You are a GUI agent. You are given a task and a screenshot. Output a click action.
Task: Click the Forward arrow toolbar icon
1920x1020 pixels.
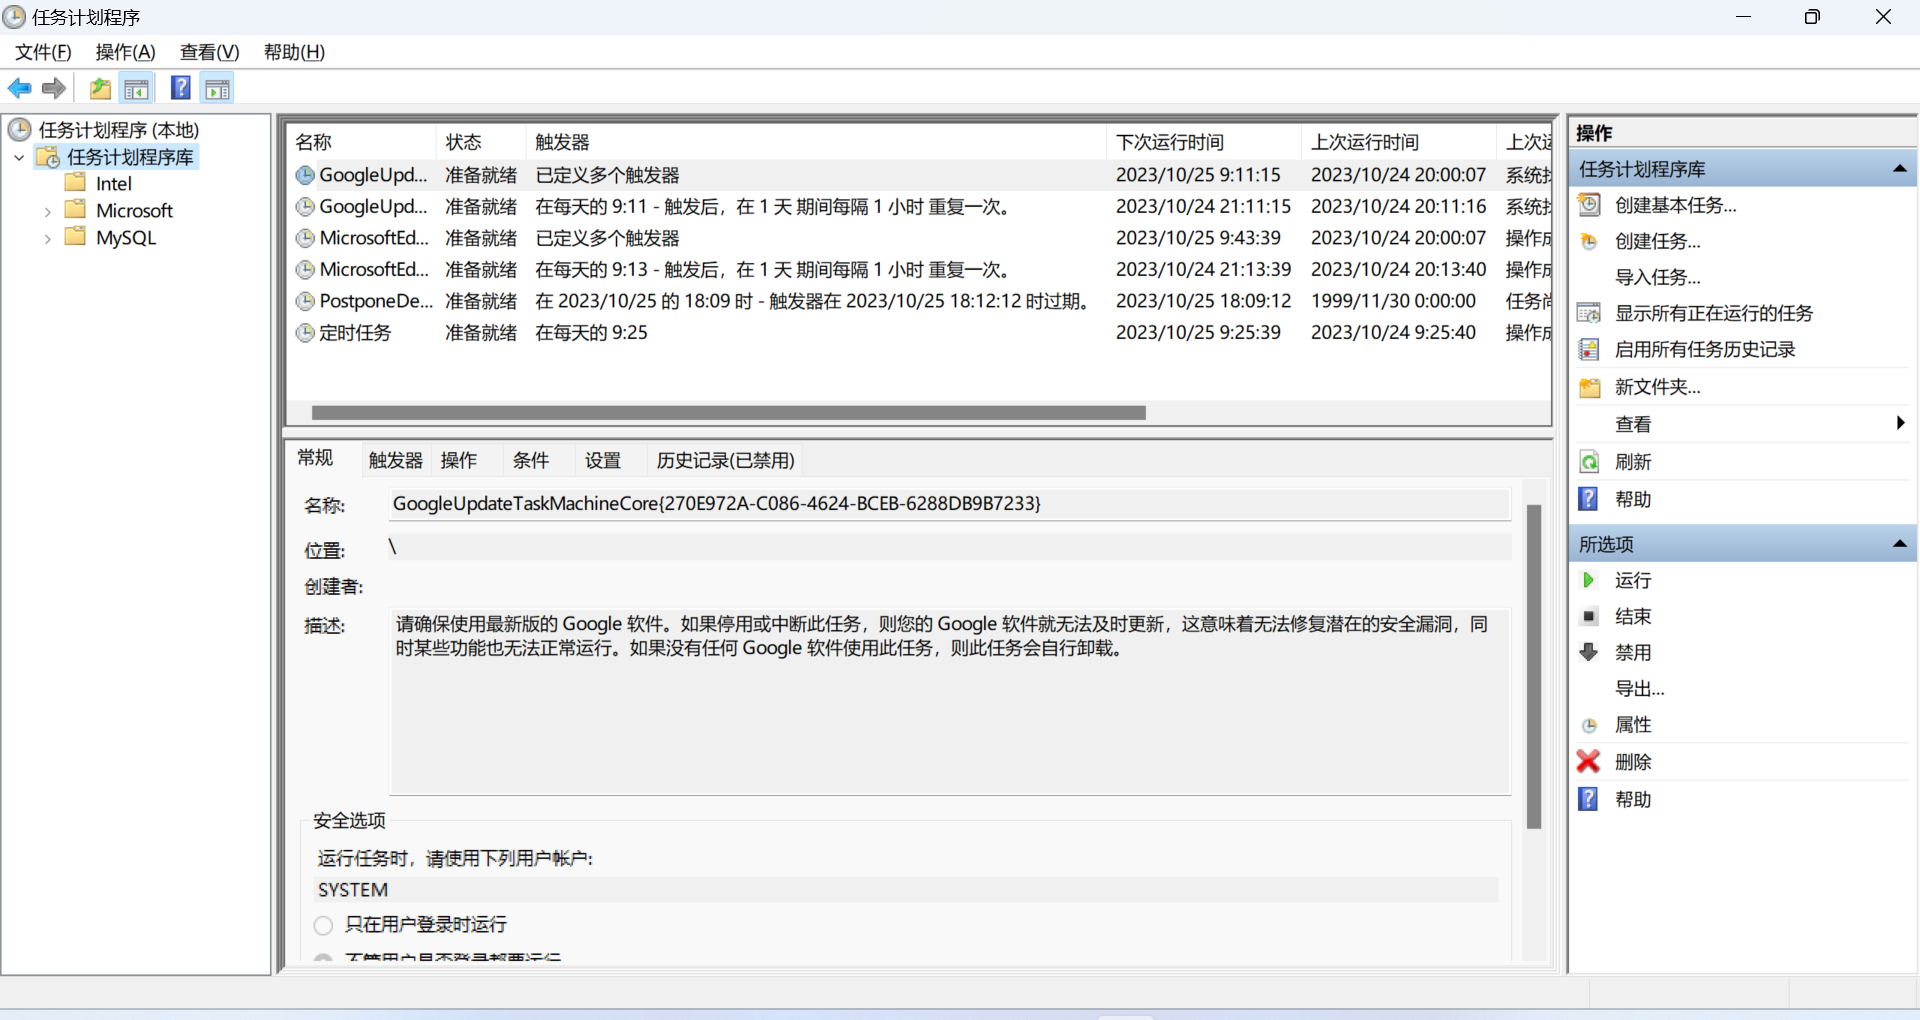pos(54,88)
